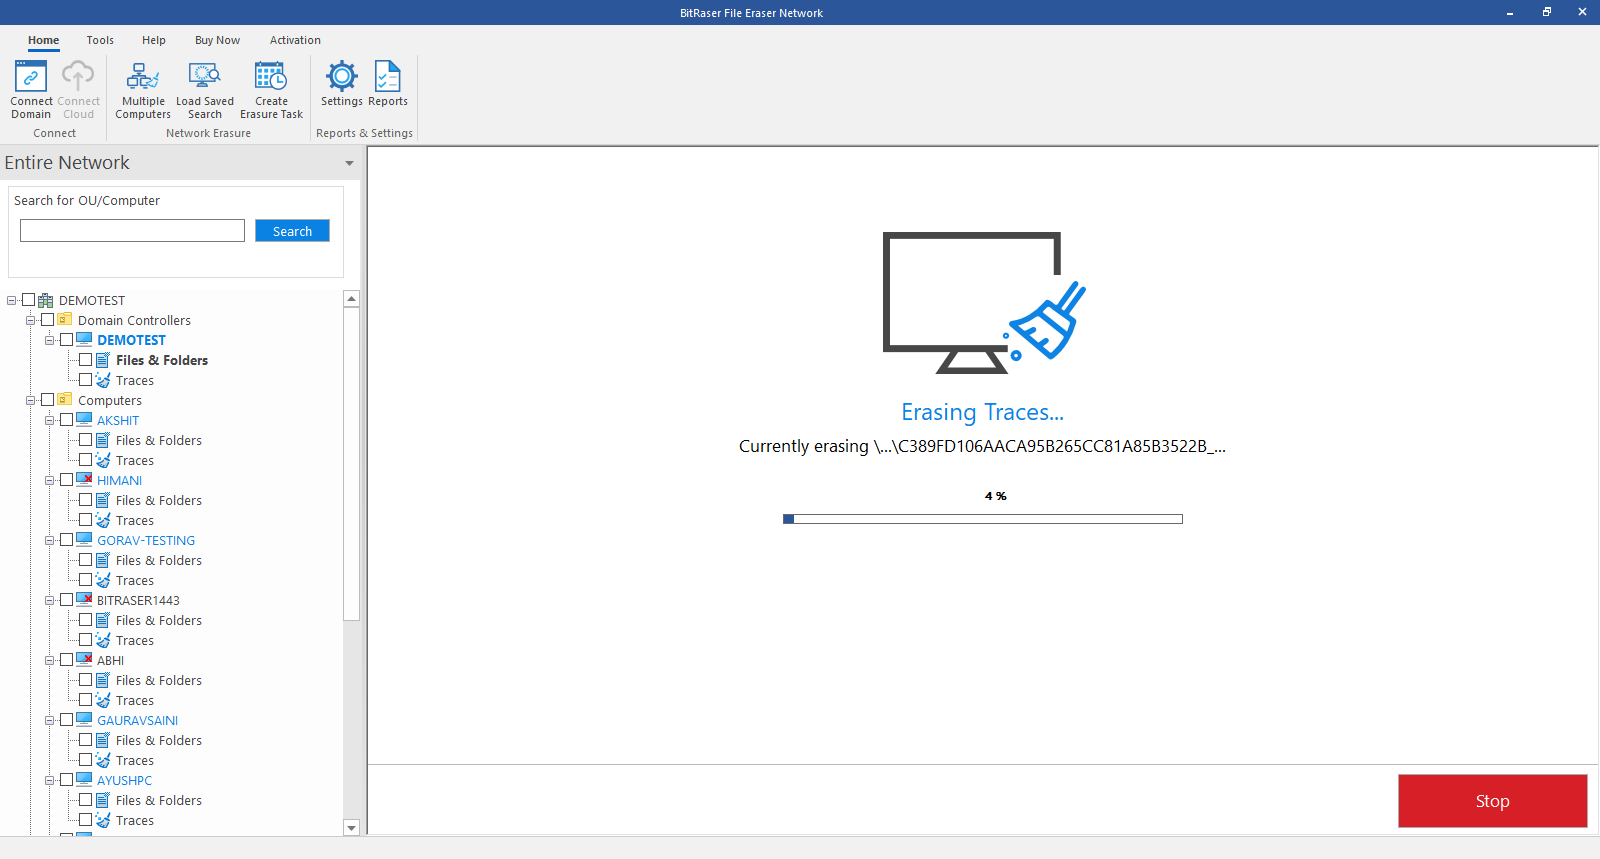Check the AKSHIT computer checkbox

pyautogui.click(x=66, y=420)
